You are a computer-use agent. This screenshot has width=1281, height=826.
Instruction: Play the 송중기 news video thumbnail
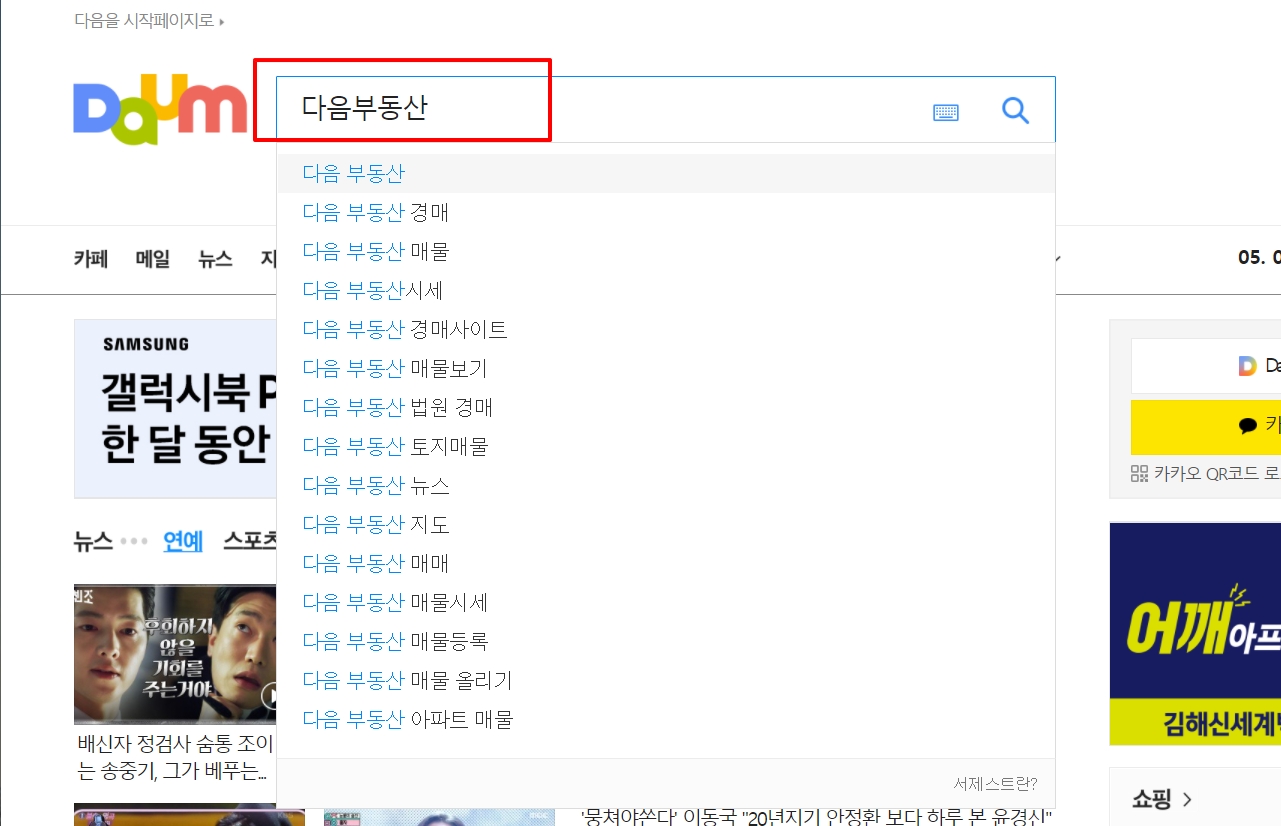175,654
